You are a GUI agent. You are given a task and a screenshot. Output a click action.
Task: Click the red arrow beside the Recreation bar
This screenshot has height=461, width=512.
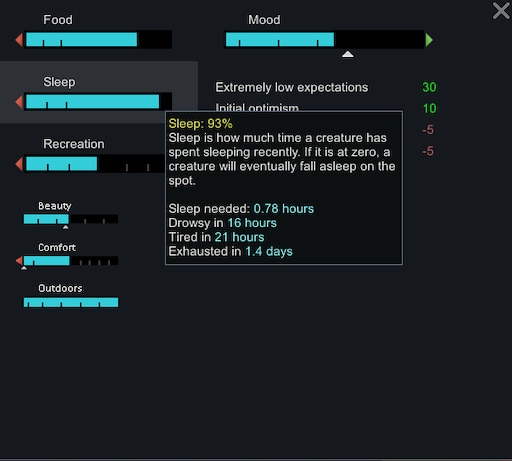(x=19, y=164)
